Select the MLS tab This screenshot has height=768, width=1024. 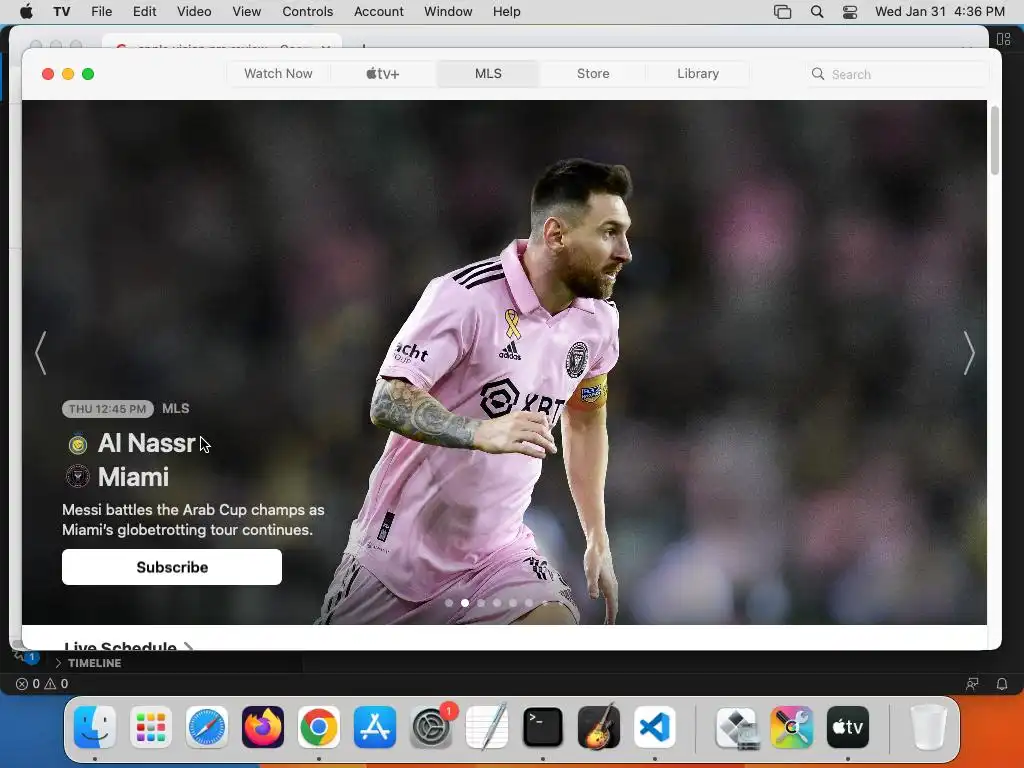pyautogui.click(x=488, y=74)
